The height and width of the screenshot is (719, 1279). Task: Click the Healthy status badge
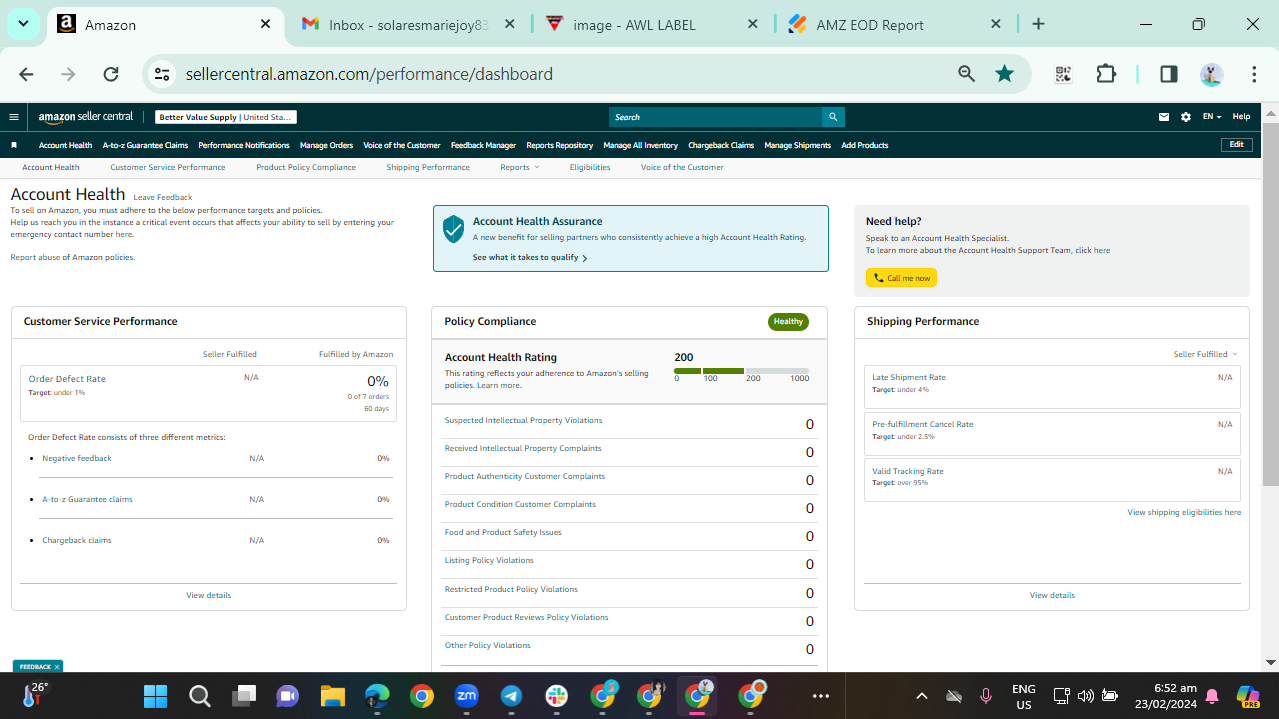pos(788,321)
